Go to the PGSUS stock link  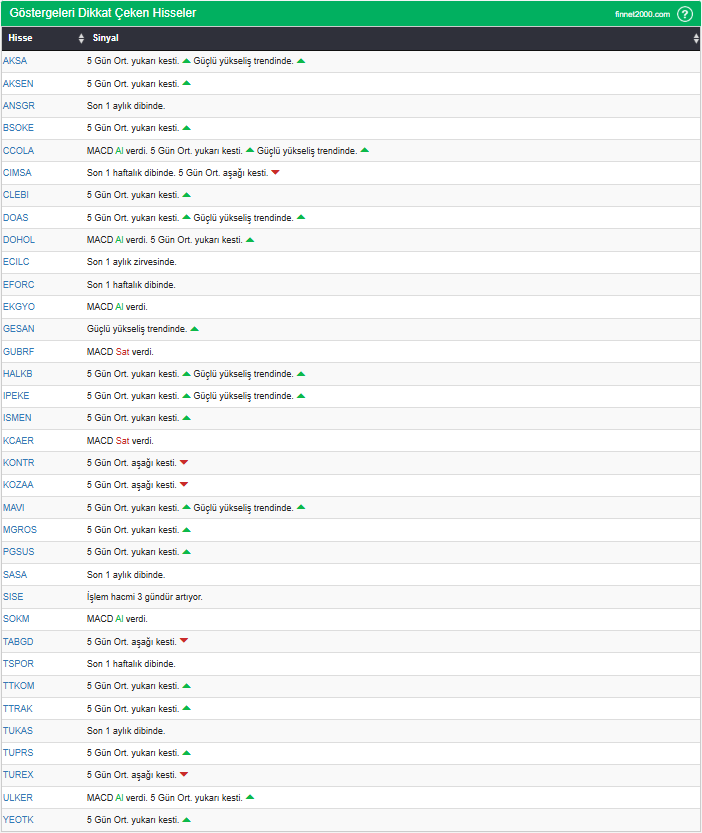(18, 552)
